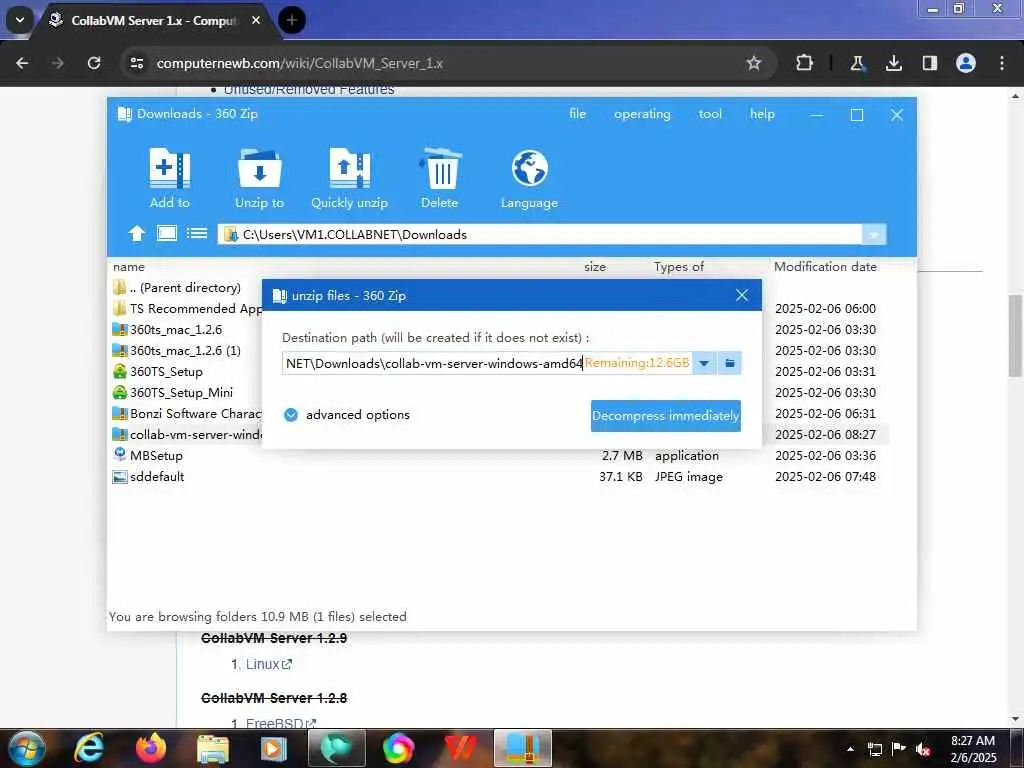The image size is (1024, 768).
Task: Go back in Chrome
Action: click(x=22, y=63)
